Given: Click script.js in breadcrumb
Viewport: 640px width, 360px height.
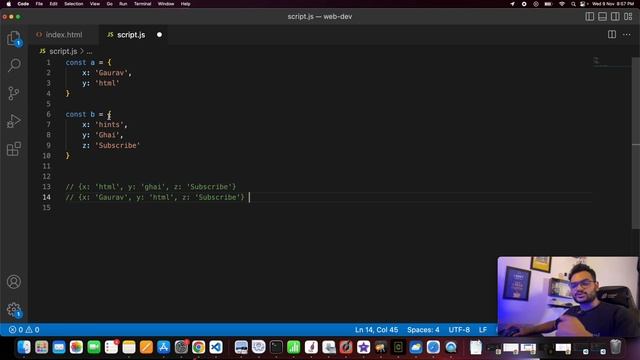Looking at the screenshot, I should point(63,51).
